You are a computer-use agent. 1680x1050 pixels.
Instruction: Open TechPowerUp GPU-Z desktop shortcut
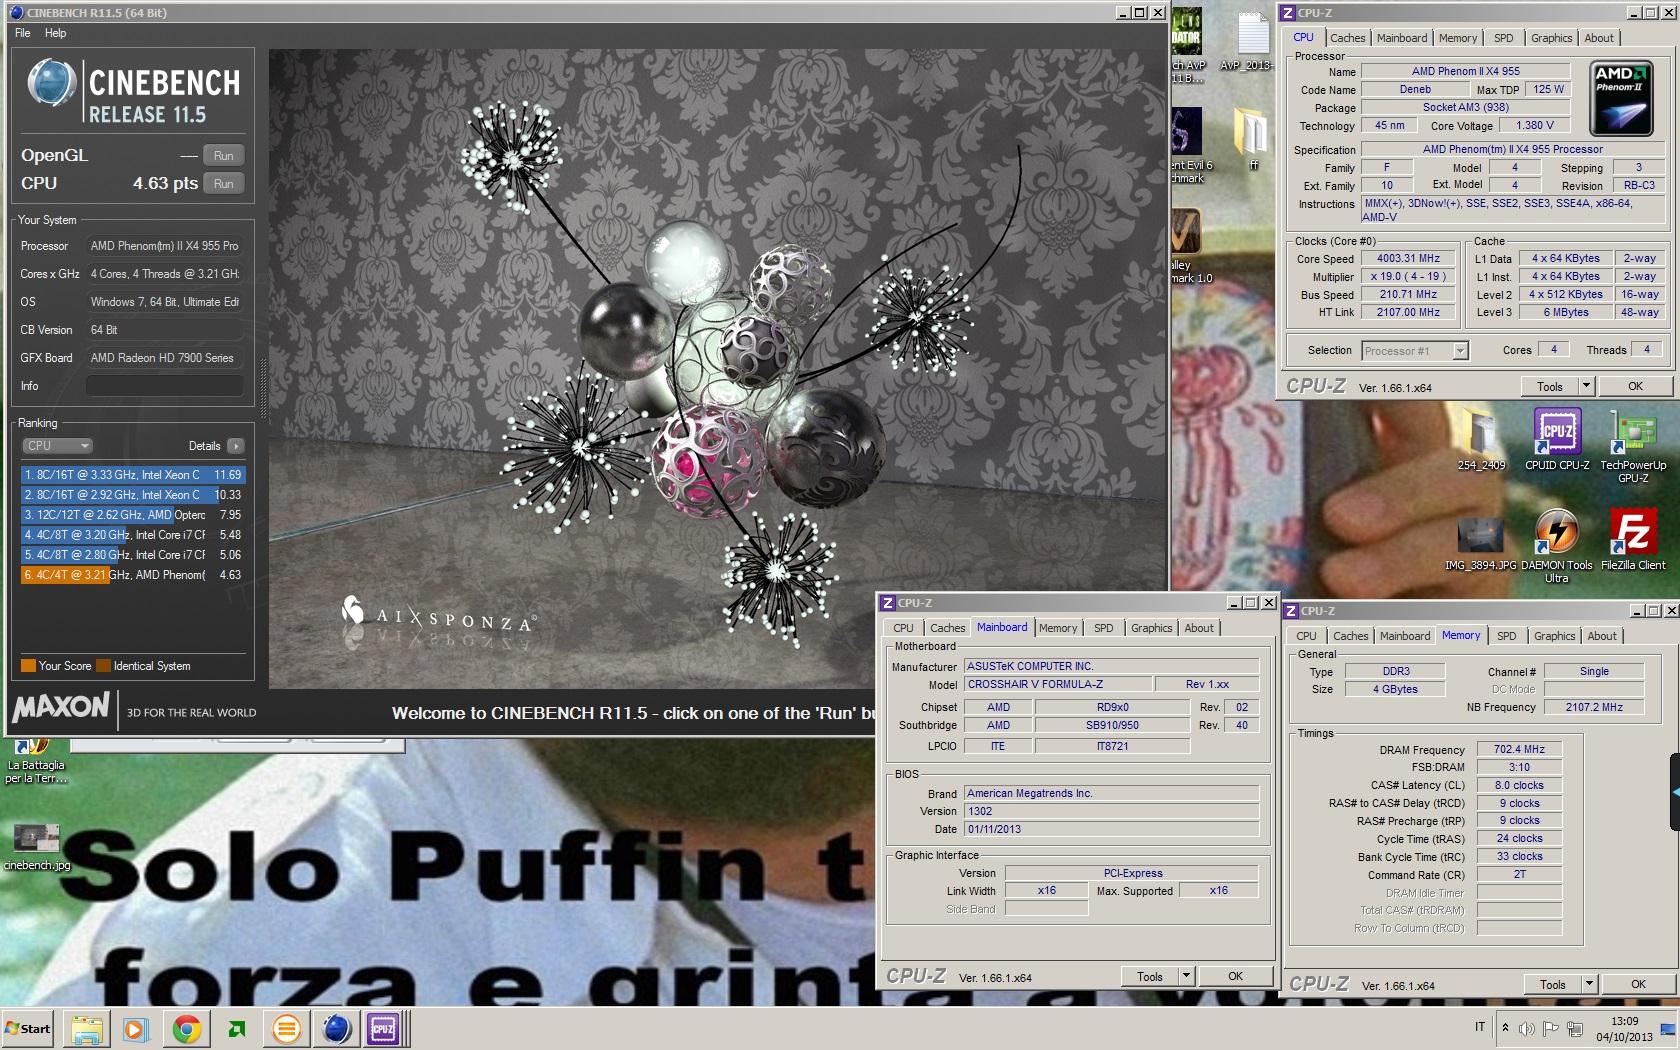(x=1633, y=447)
